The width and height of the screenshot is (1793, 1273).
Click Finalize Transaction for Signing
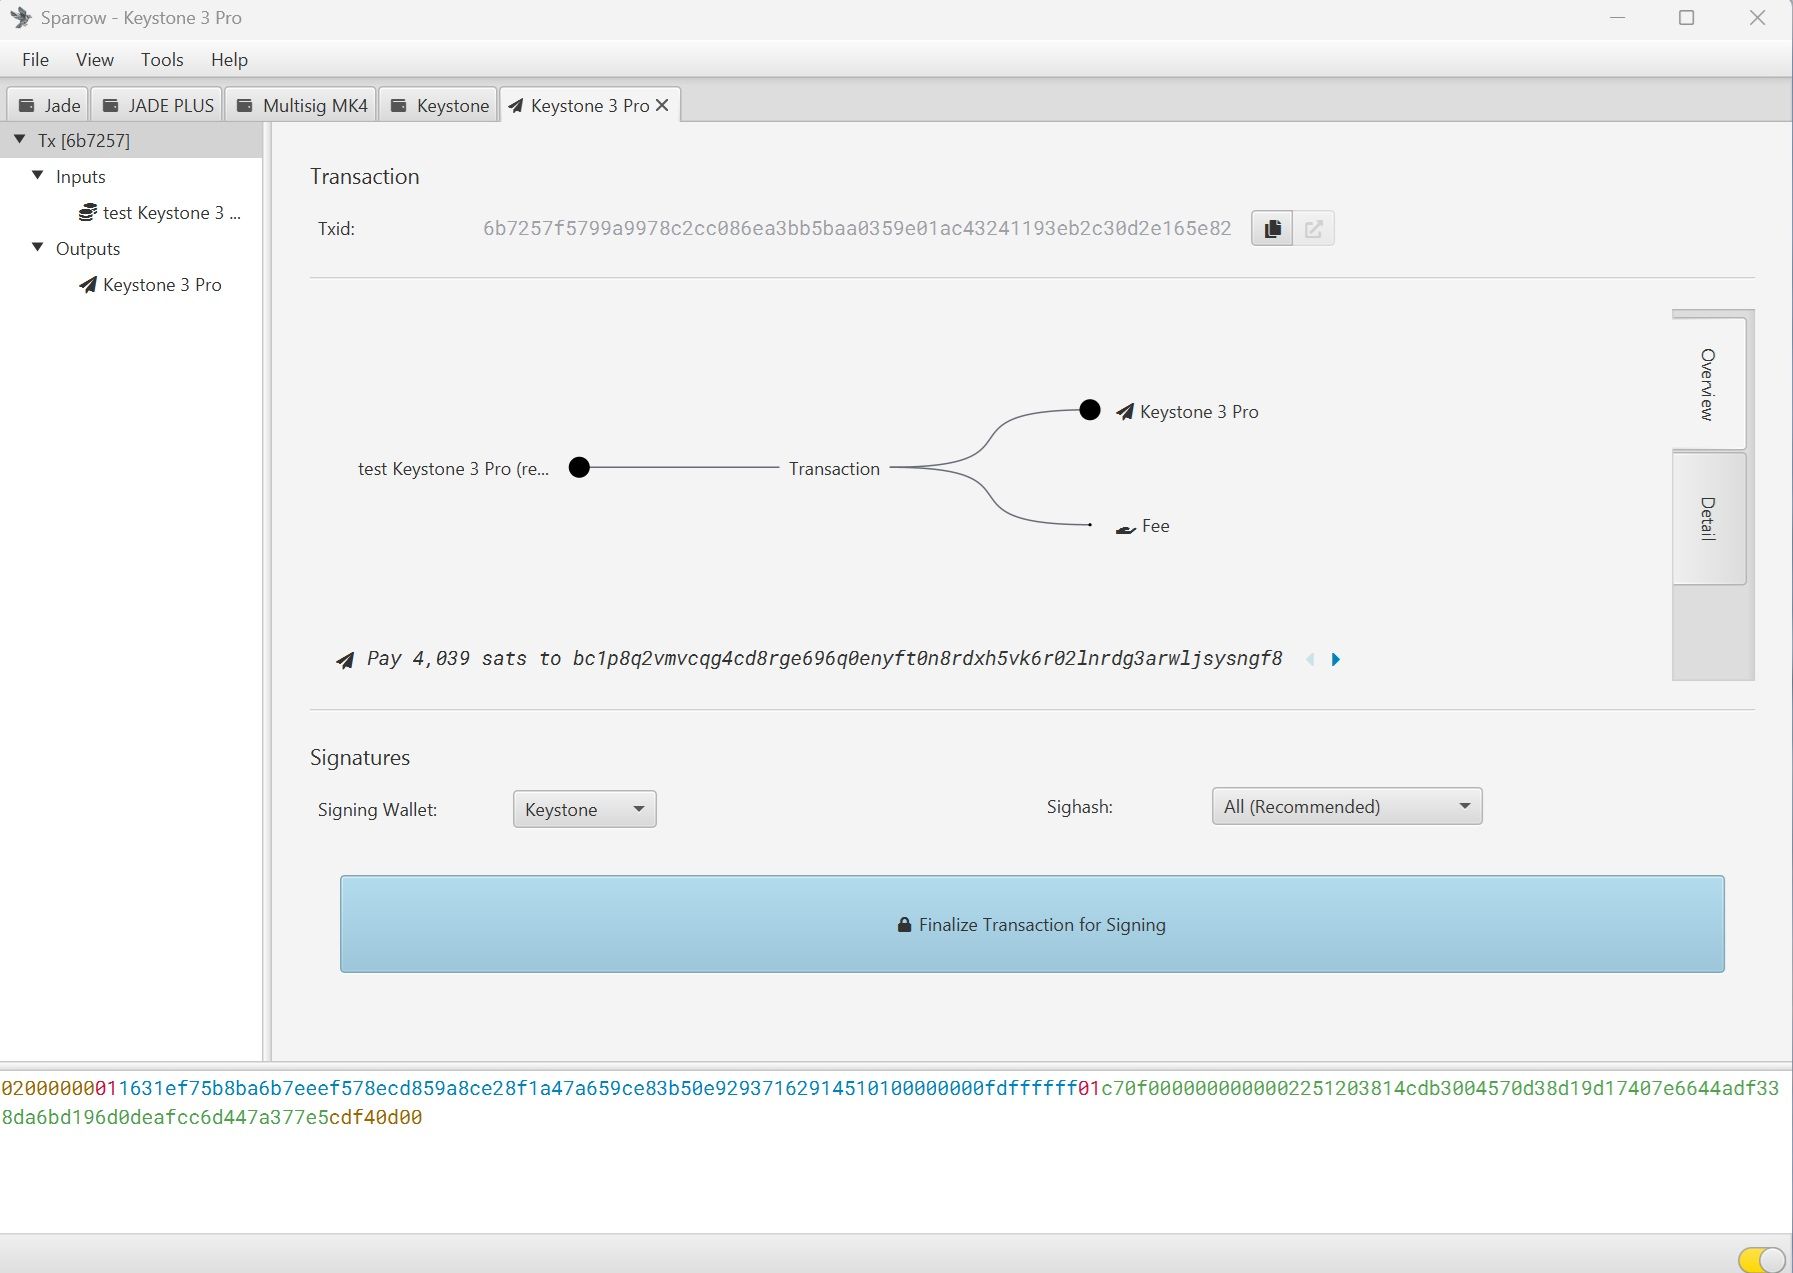coord(1032,924)
